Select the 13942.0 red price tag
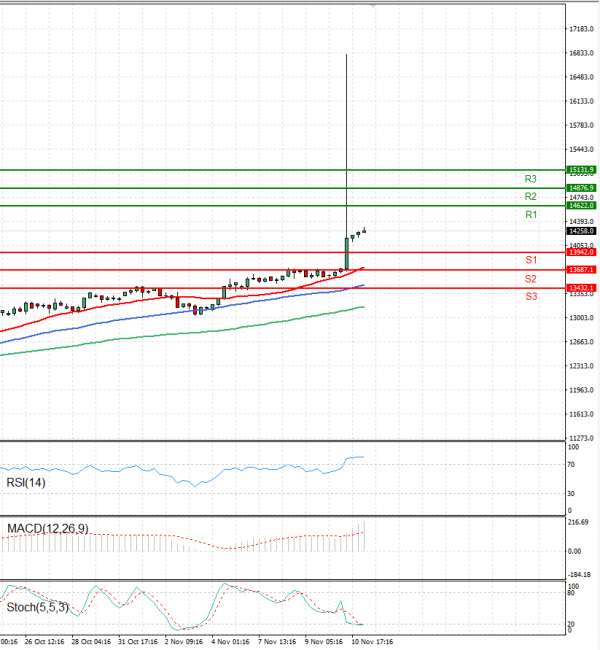Image resolution: width=600 pixels, height=650 pixels. [581, 253]
